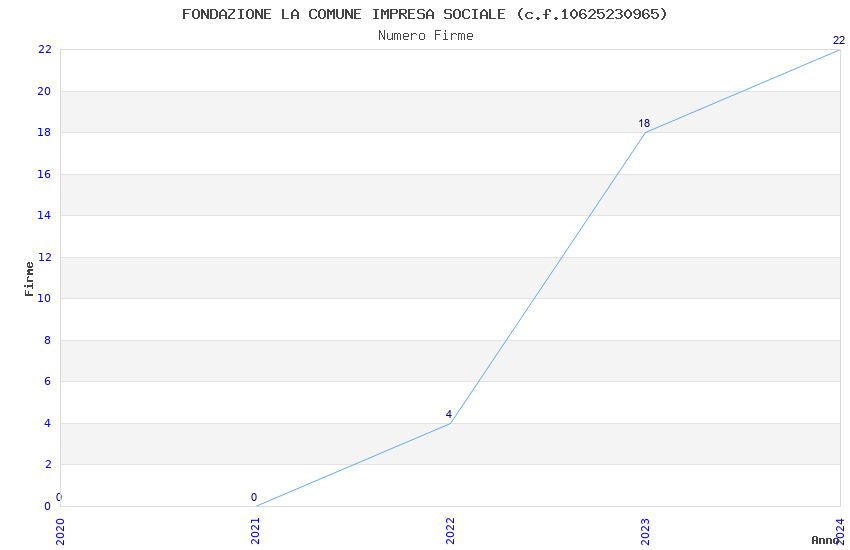Click the y-axis tick label 18
850x550 pixels.
tap(44, 132)
